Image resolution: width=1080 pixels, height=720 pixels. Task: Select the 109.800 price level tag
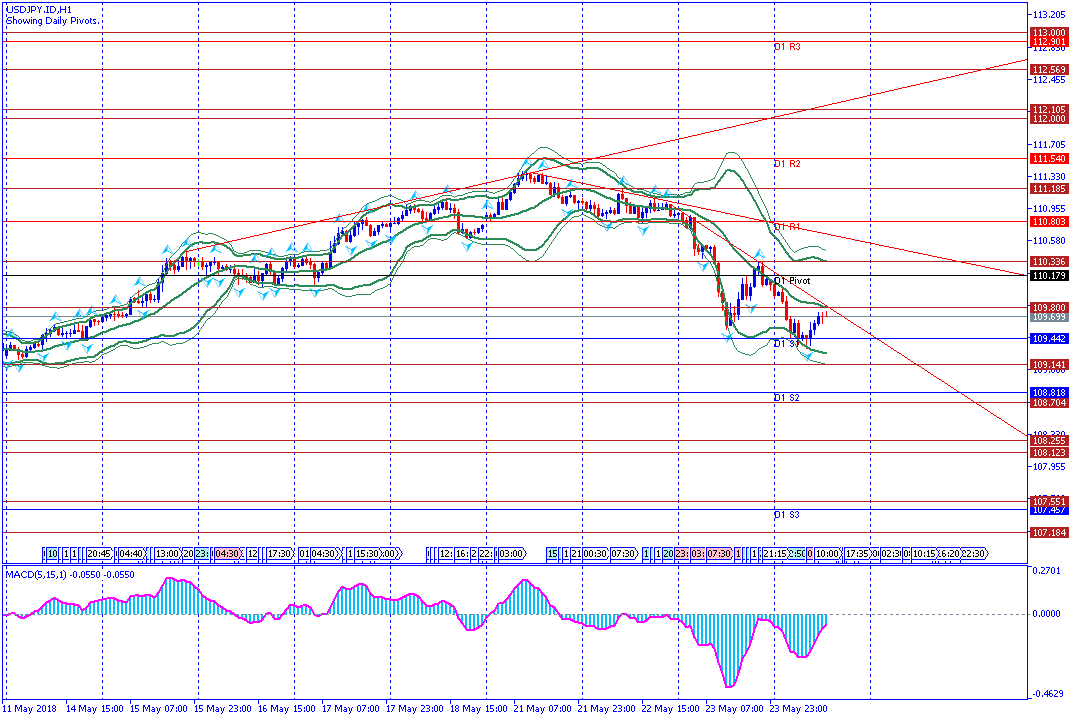click(1049, 307)
